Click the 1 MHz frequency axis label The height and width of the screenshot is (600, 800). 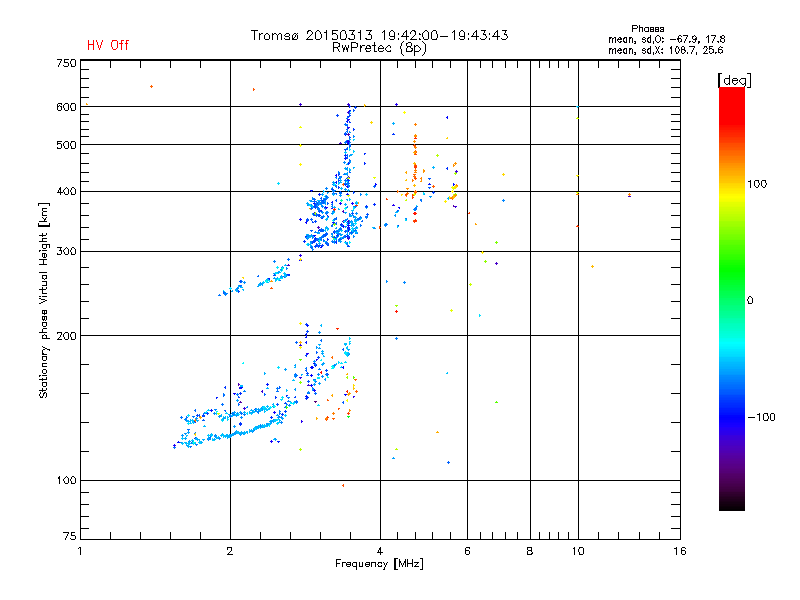point(80,551)
